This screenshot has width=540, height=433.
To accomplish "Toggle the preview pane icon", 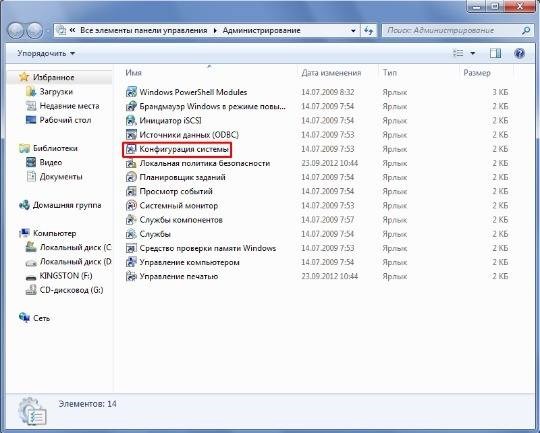I will point(495,53).
